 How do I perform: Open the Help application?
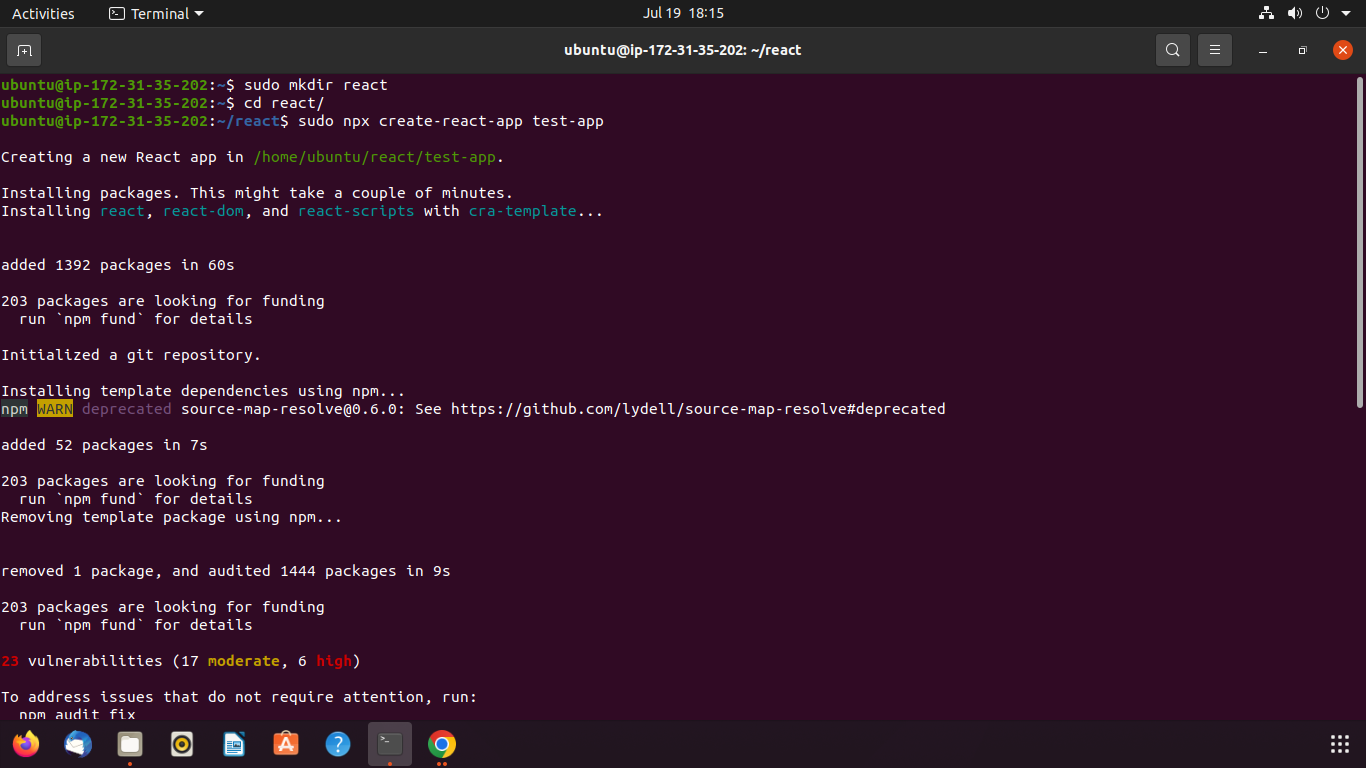click(x=338, y=744)
